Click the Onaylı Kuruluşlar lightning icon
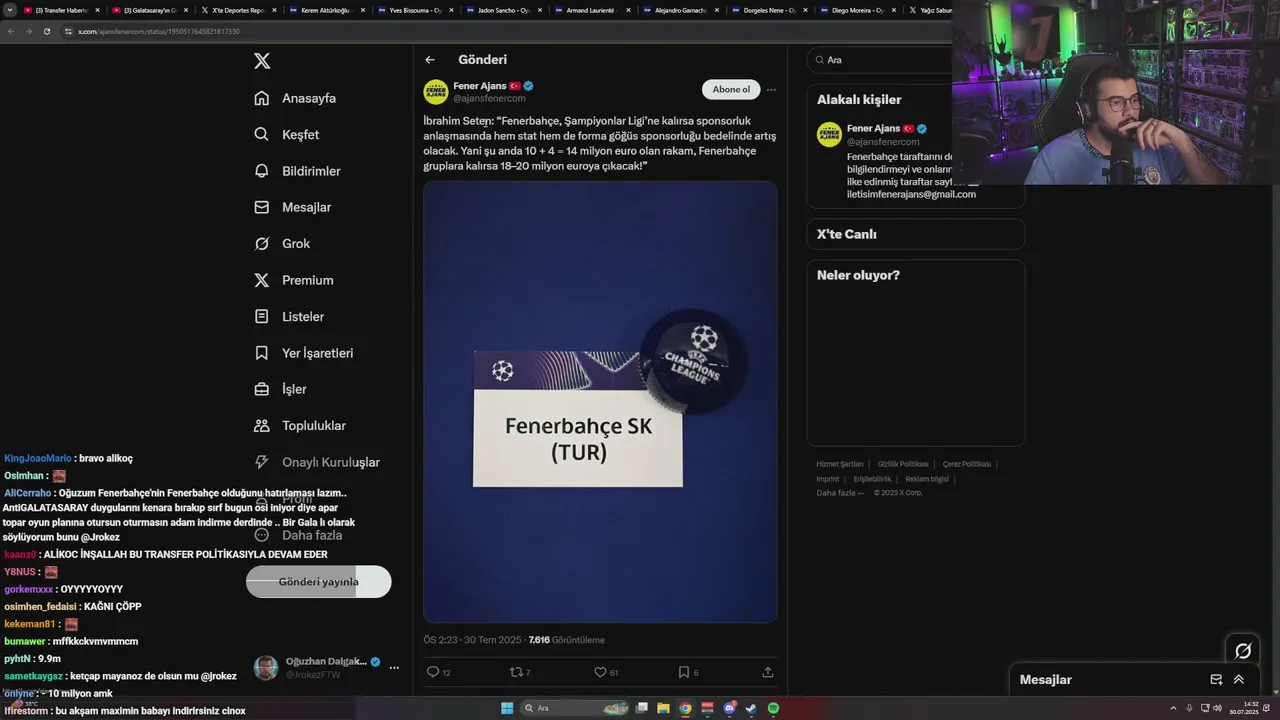This screenshot has height=720, width=1280. pyautogui.click(x=262, y=462)
